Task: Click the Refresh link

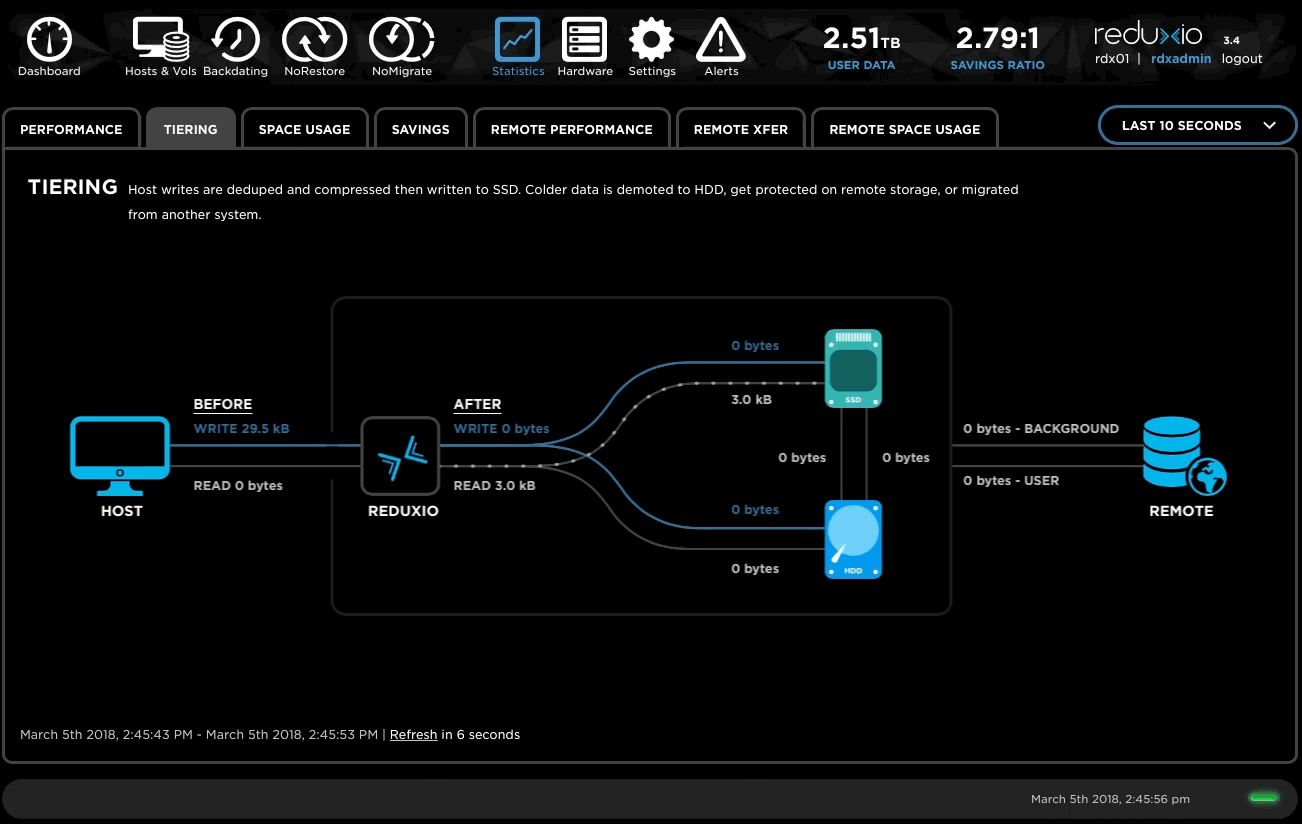Action: coord(414,734)
